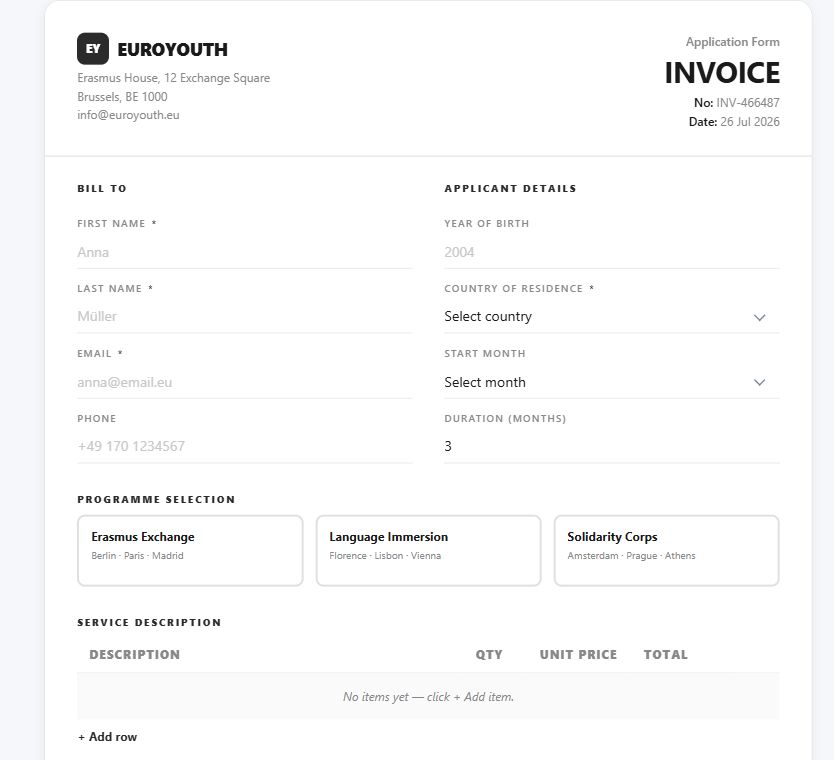Image resolution: width=834 pixels, height=760 pixels.
Task: Click the + Add row button
Action: [107, 737]
